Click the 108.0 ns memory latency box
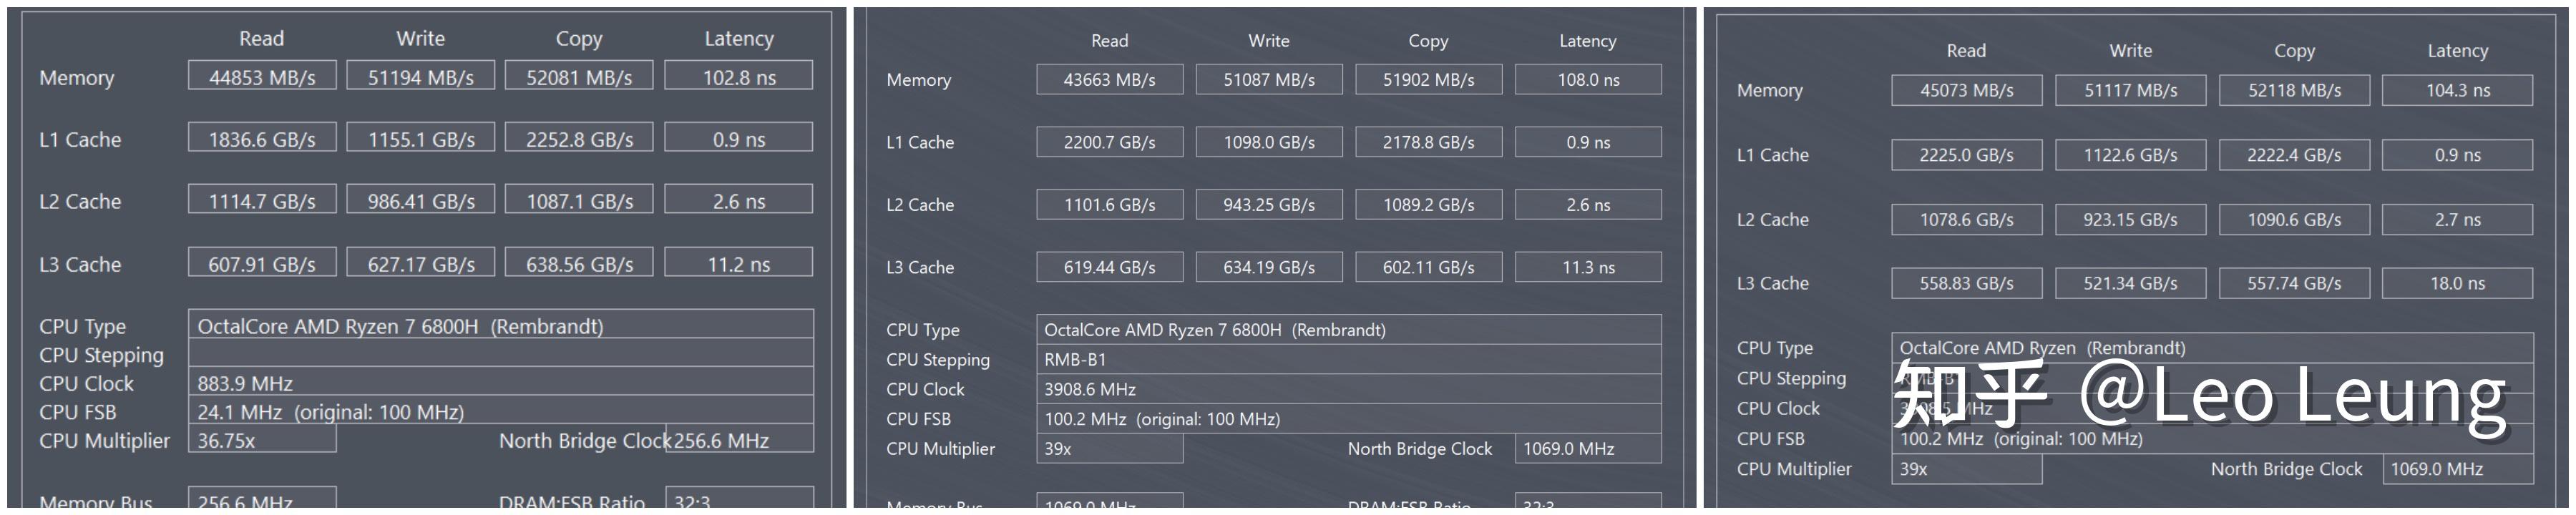 (x=1588, y=80)
